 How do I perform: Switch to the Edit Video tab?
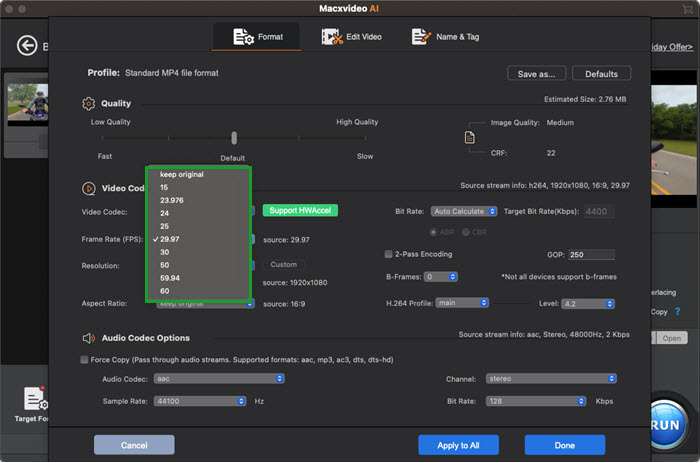point(351,37)
